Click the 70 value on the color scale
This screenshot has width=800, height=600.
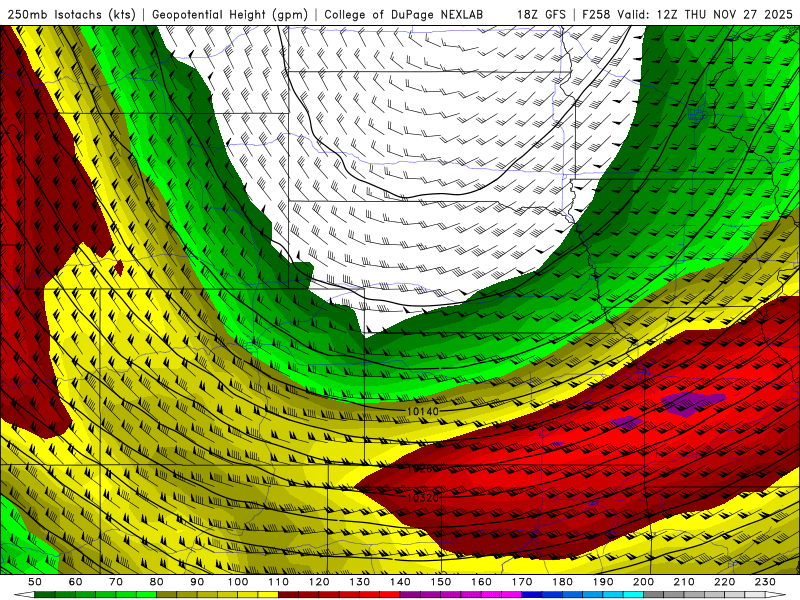coord(116,582)
